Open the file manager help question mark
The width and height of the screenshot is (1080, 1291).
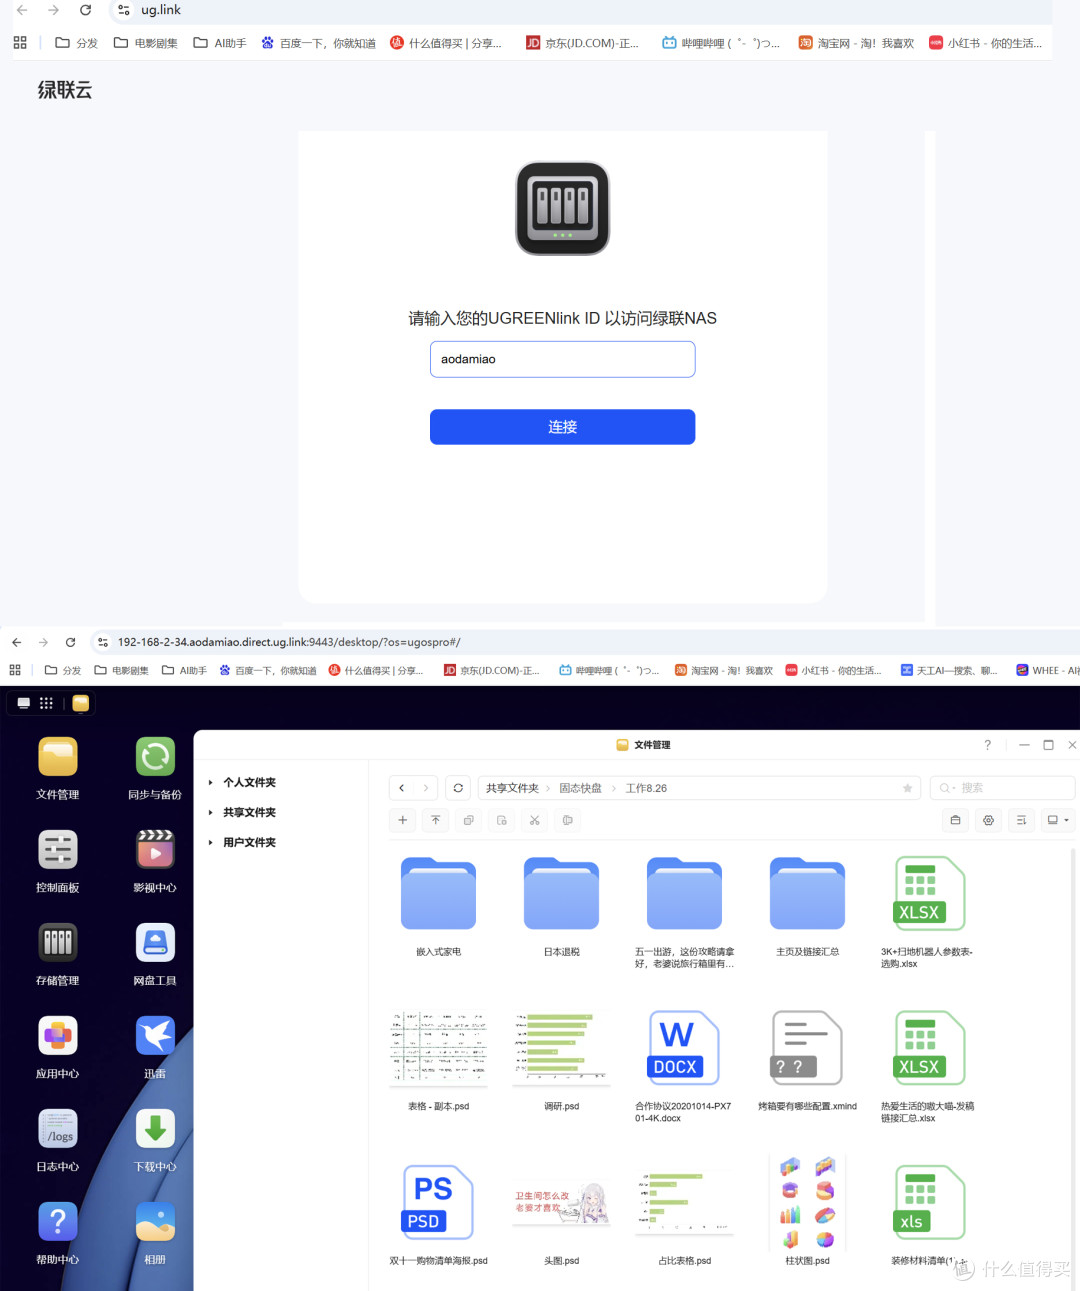[988, 745]
